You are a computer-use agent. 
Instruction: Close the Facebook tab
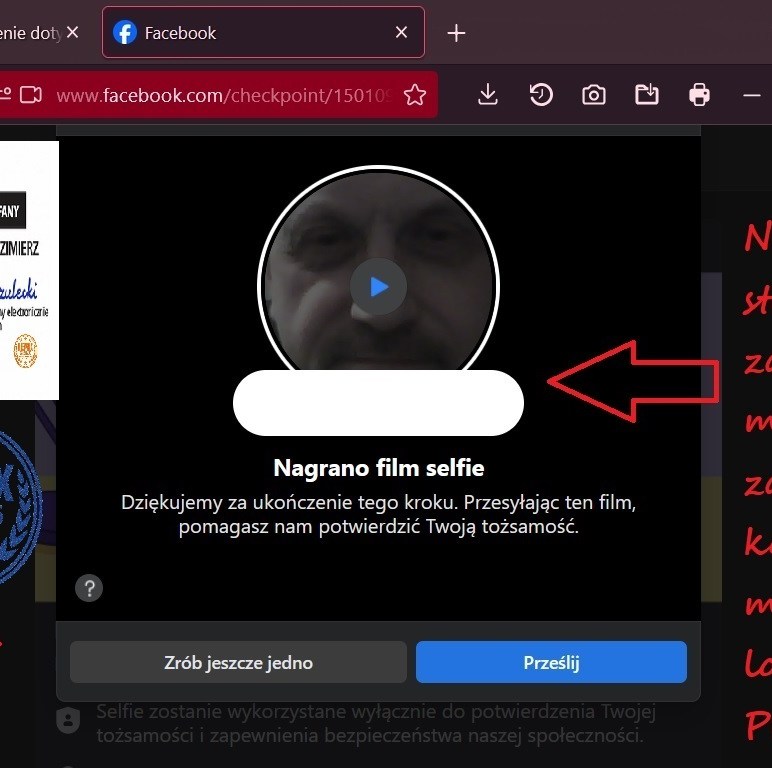401,33
